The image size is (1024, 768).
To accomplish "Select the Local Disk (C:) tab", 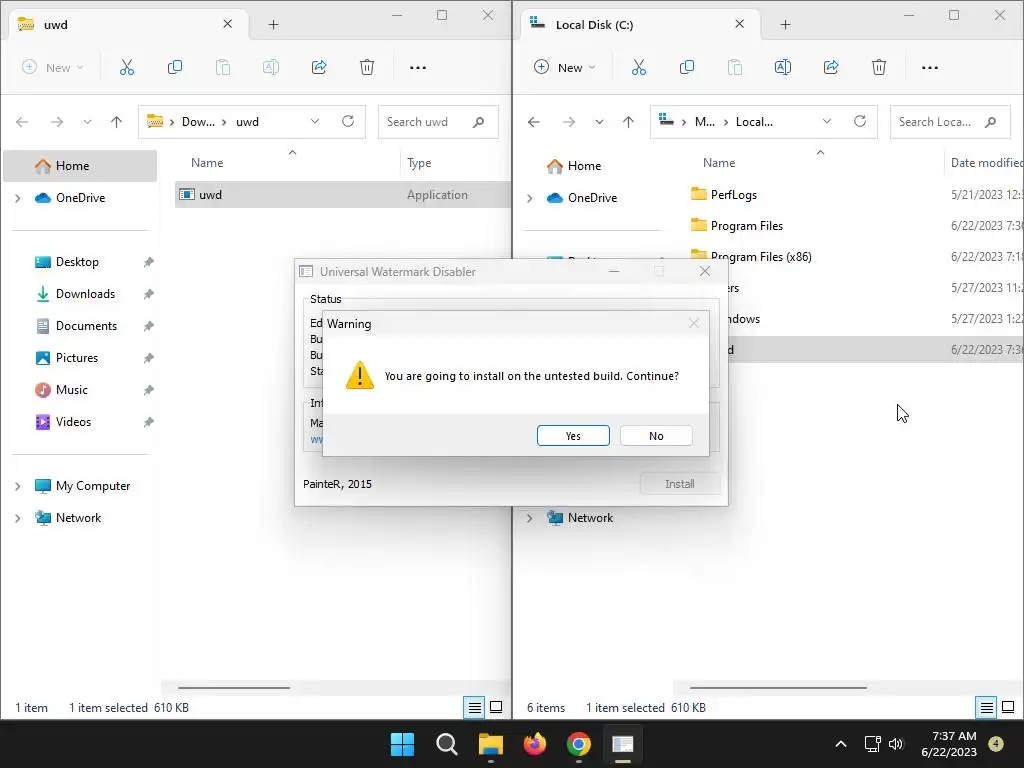I will pos(641,25).
